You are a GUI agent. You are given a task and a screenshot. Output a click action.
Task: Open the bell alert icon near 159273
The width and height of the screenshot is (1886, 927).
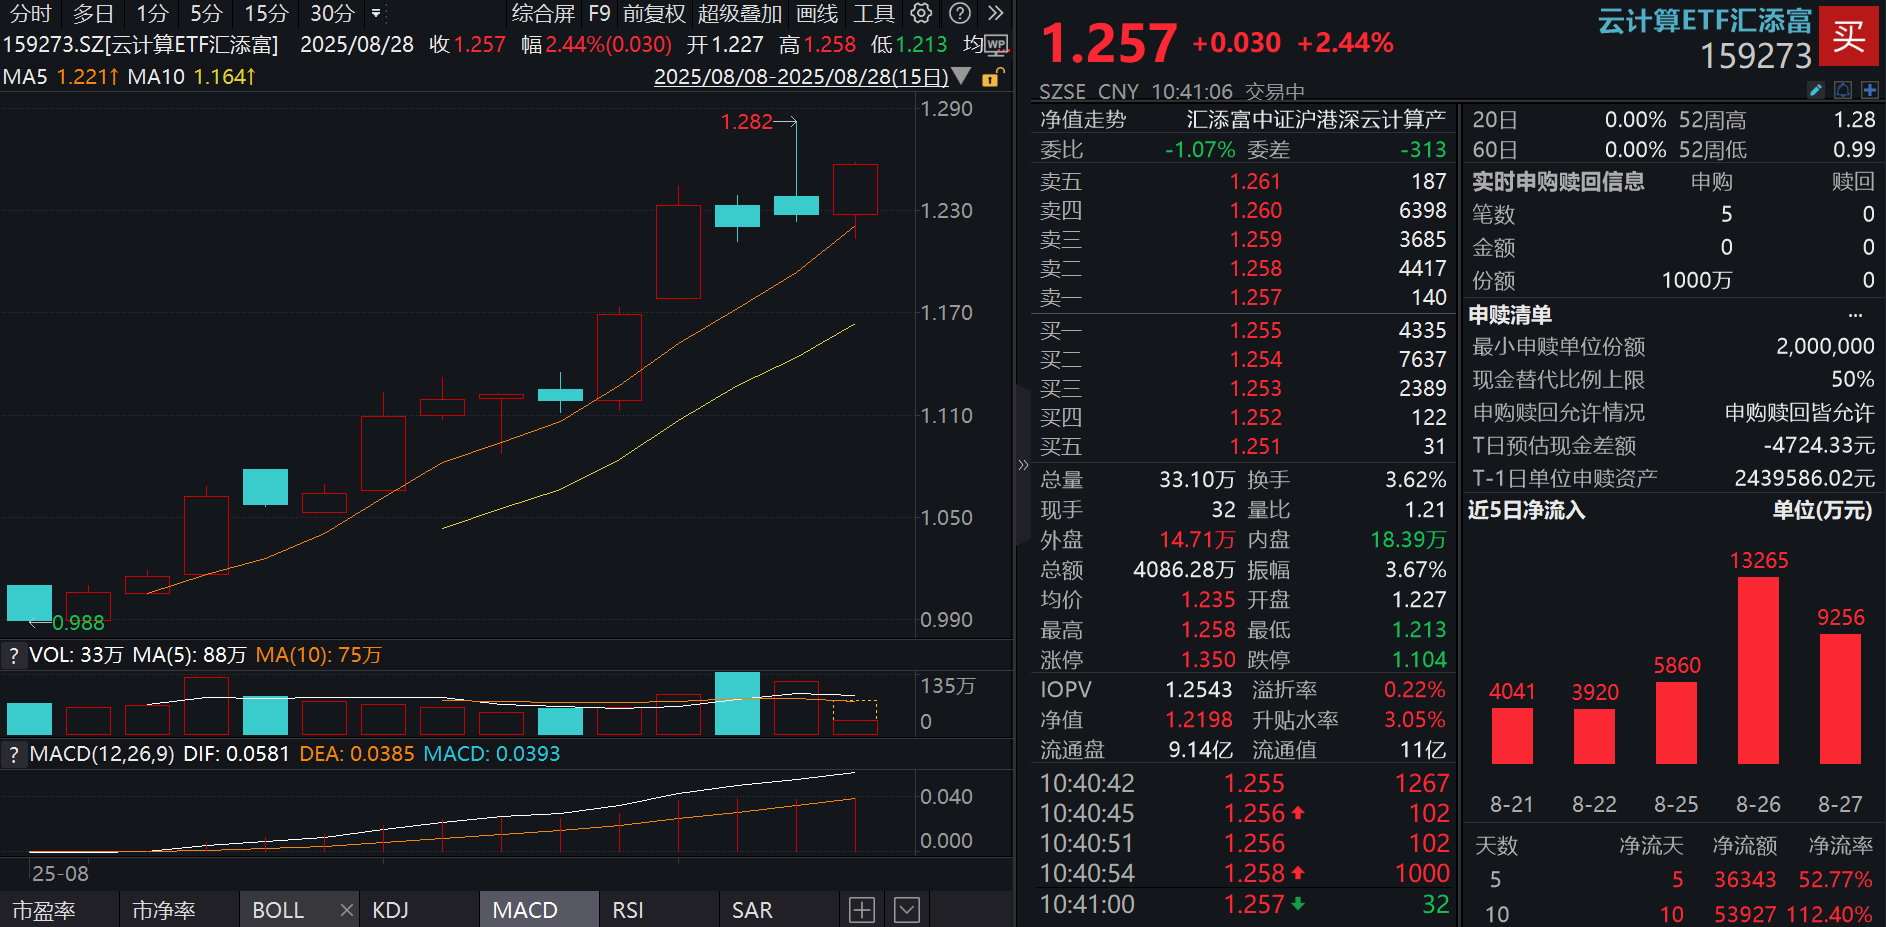1842,90
